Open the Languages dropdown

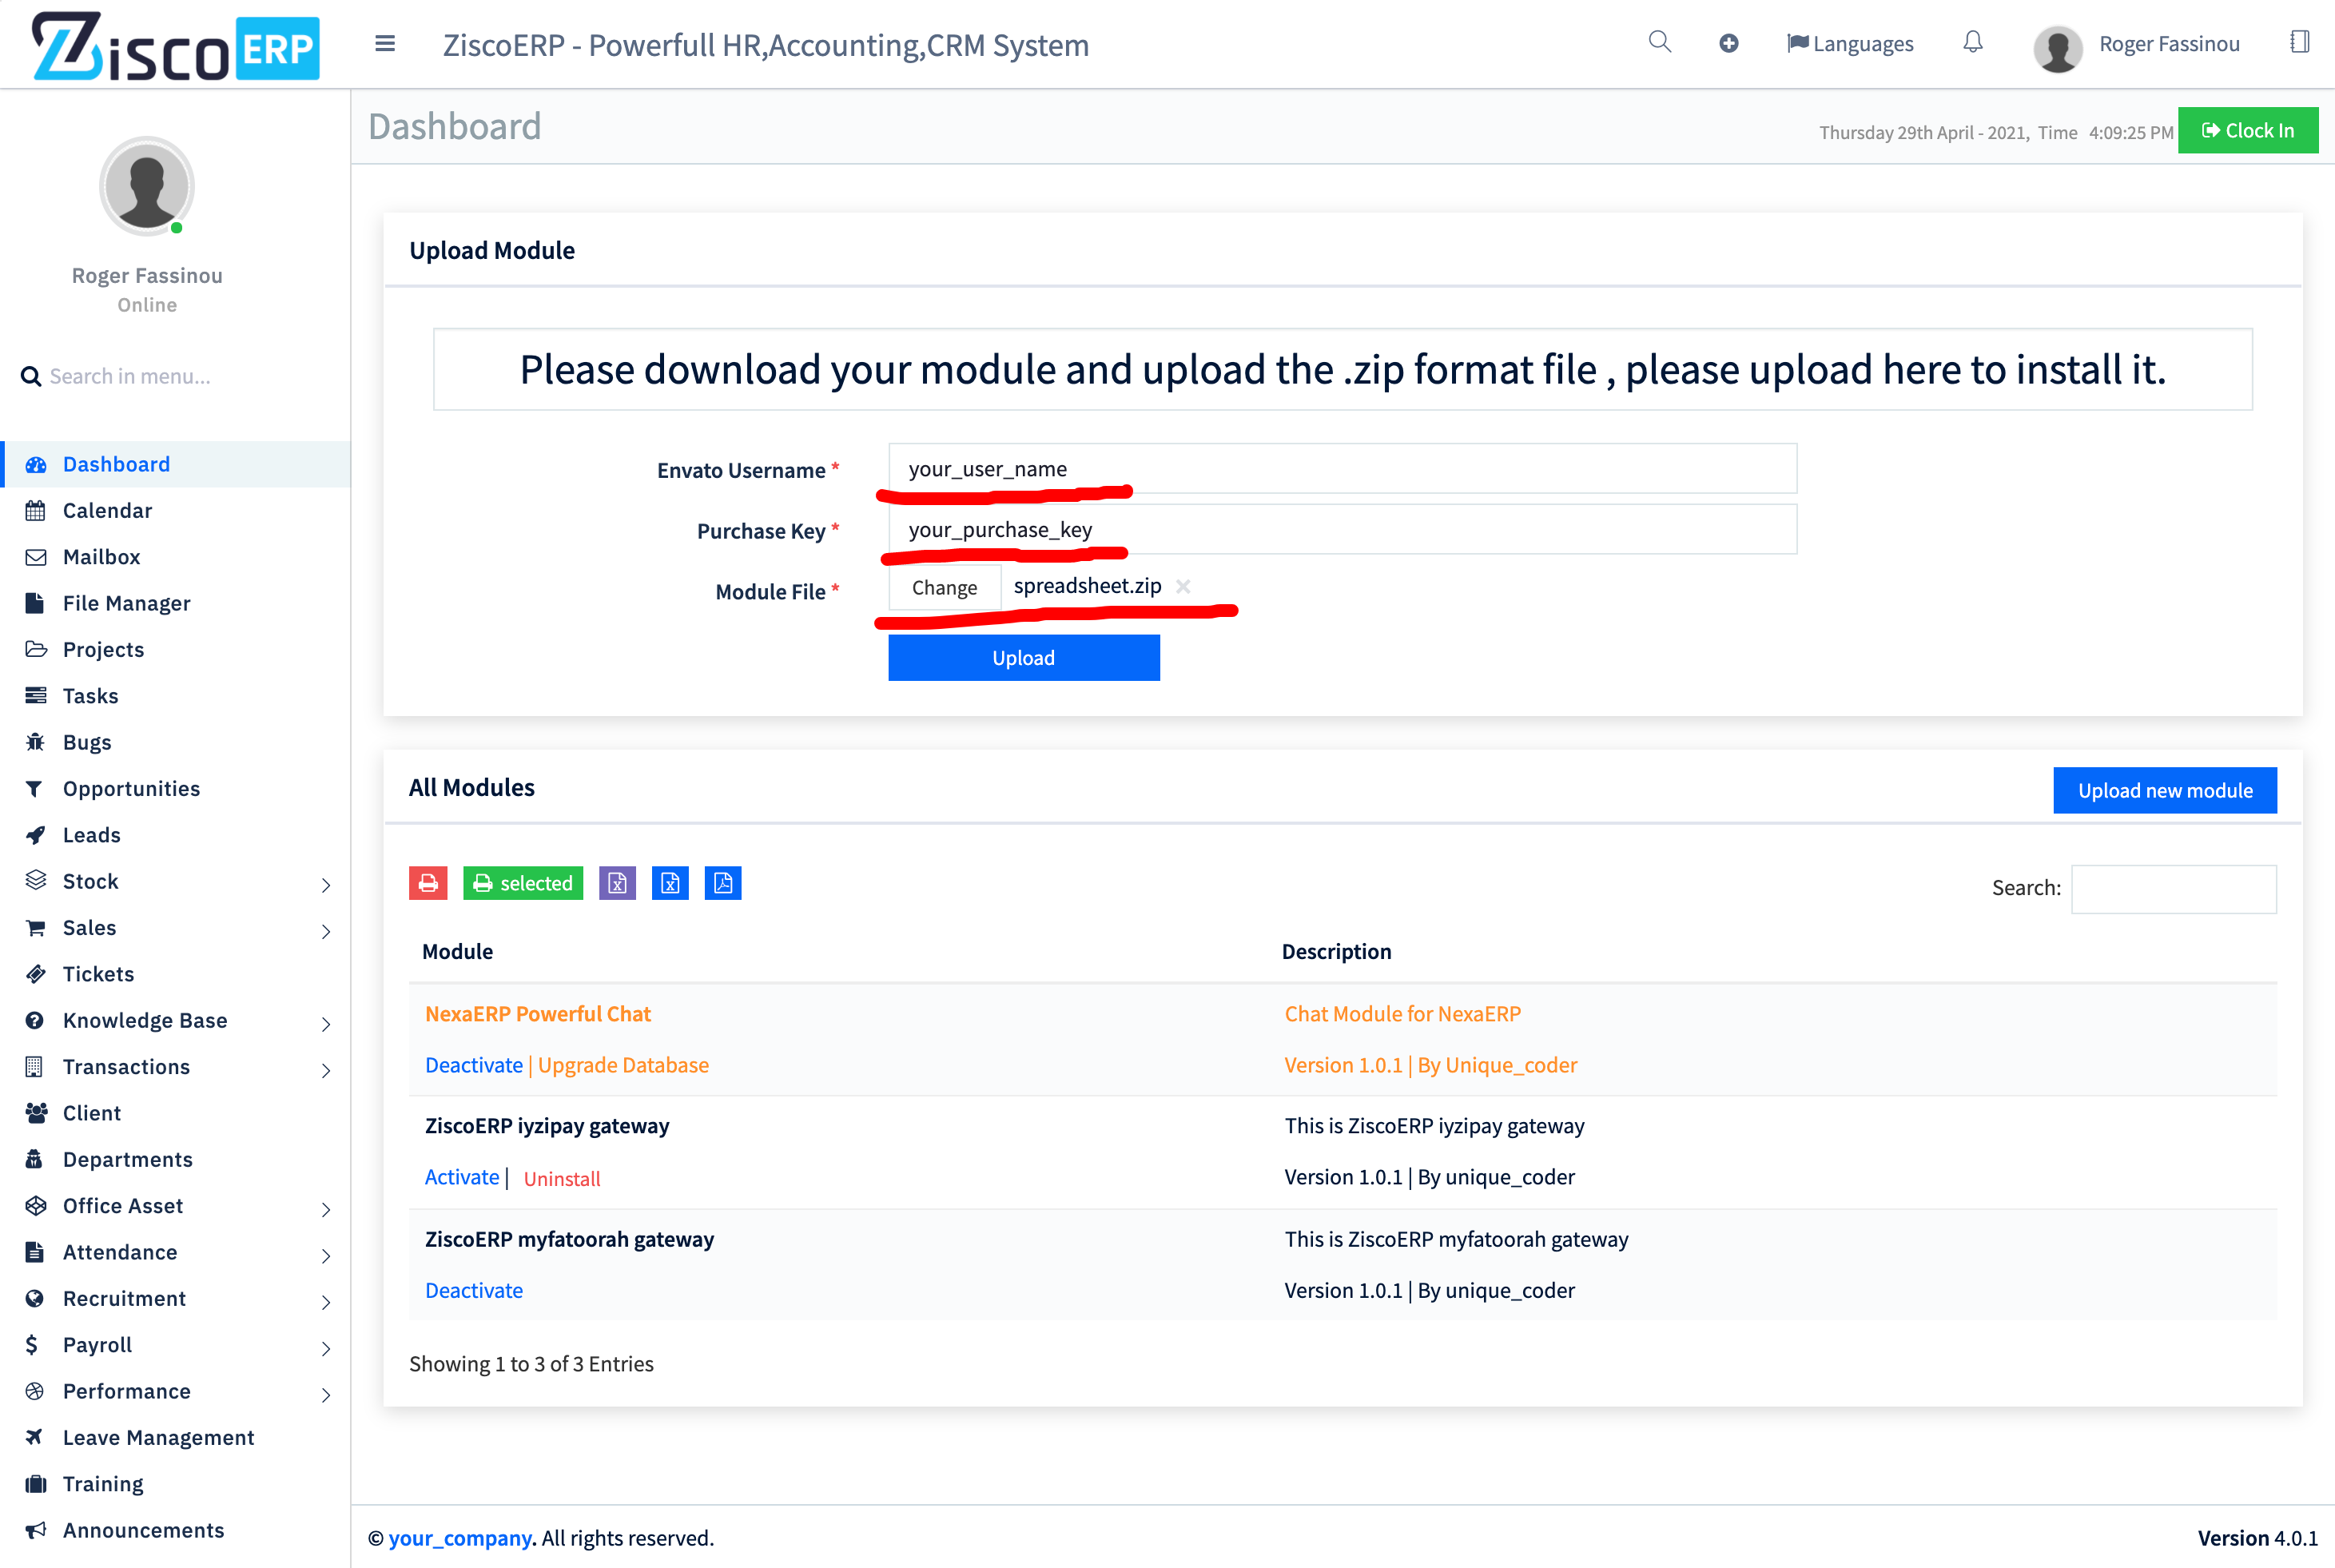(x=1850, y=44)
